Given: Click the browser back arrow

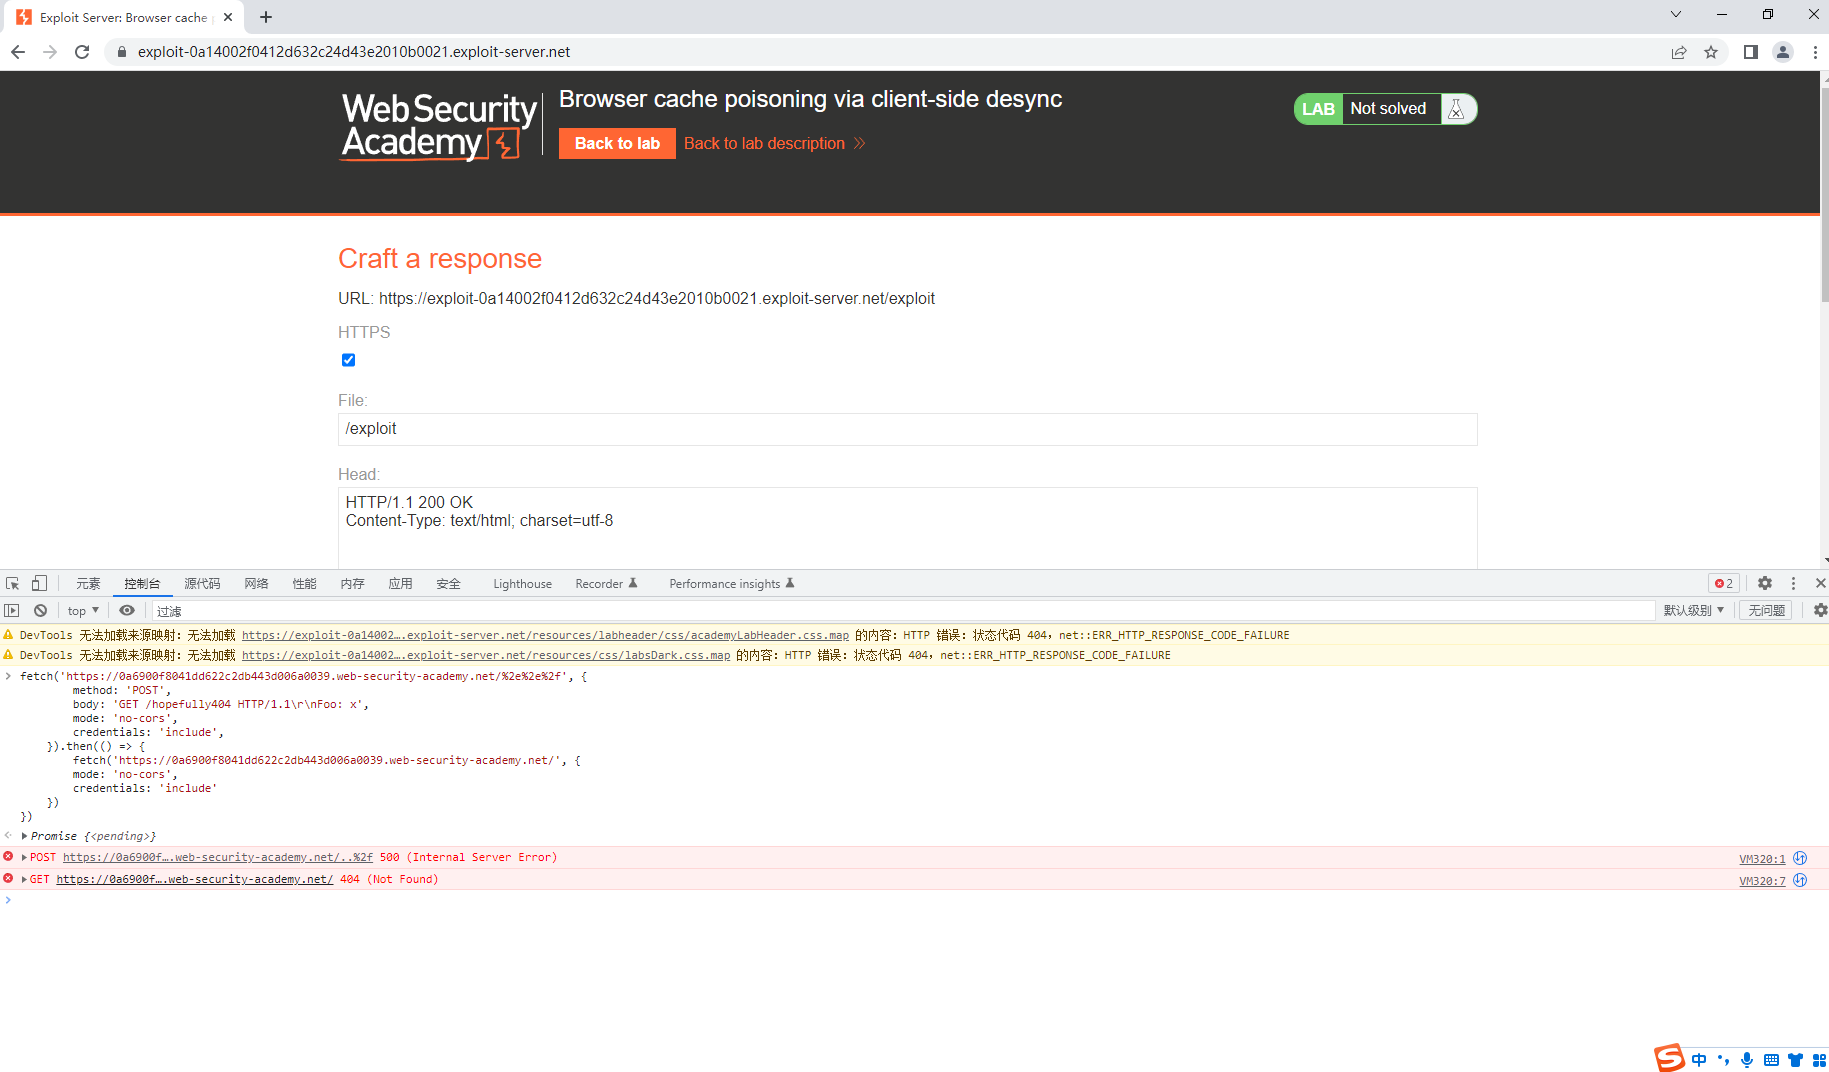Looking at the screenshot, I should 18,52.
